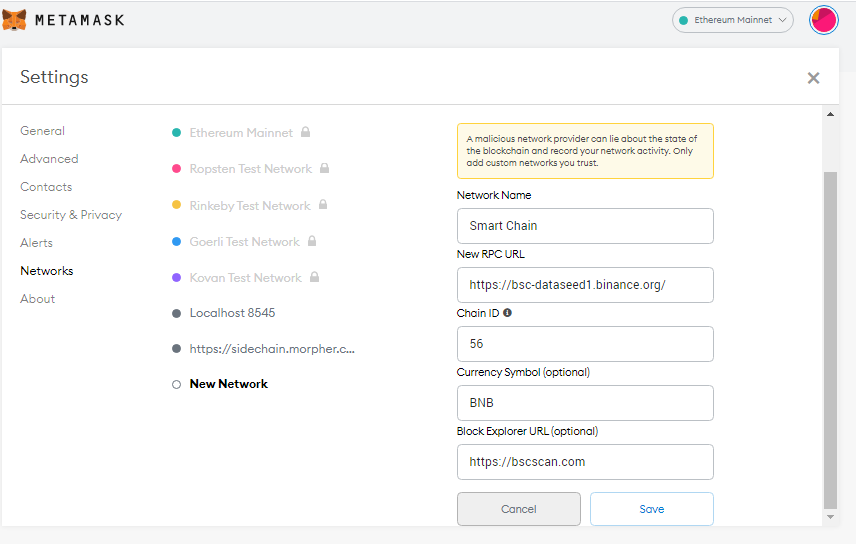Switch to Security & Privacy settings
856x544 pixels.
point(71,215)
